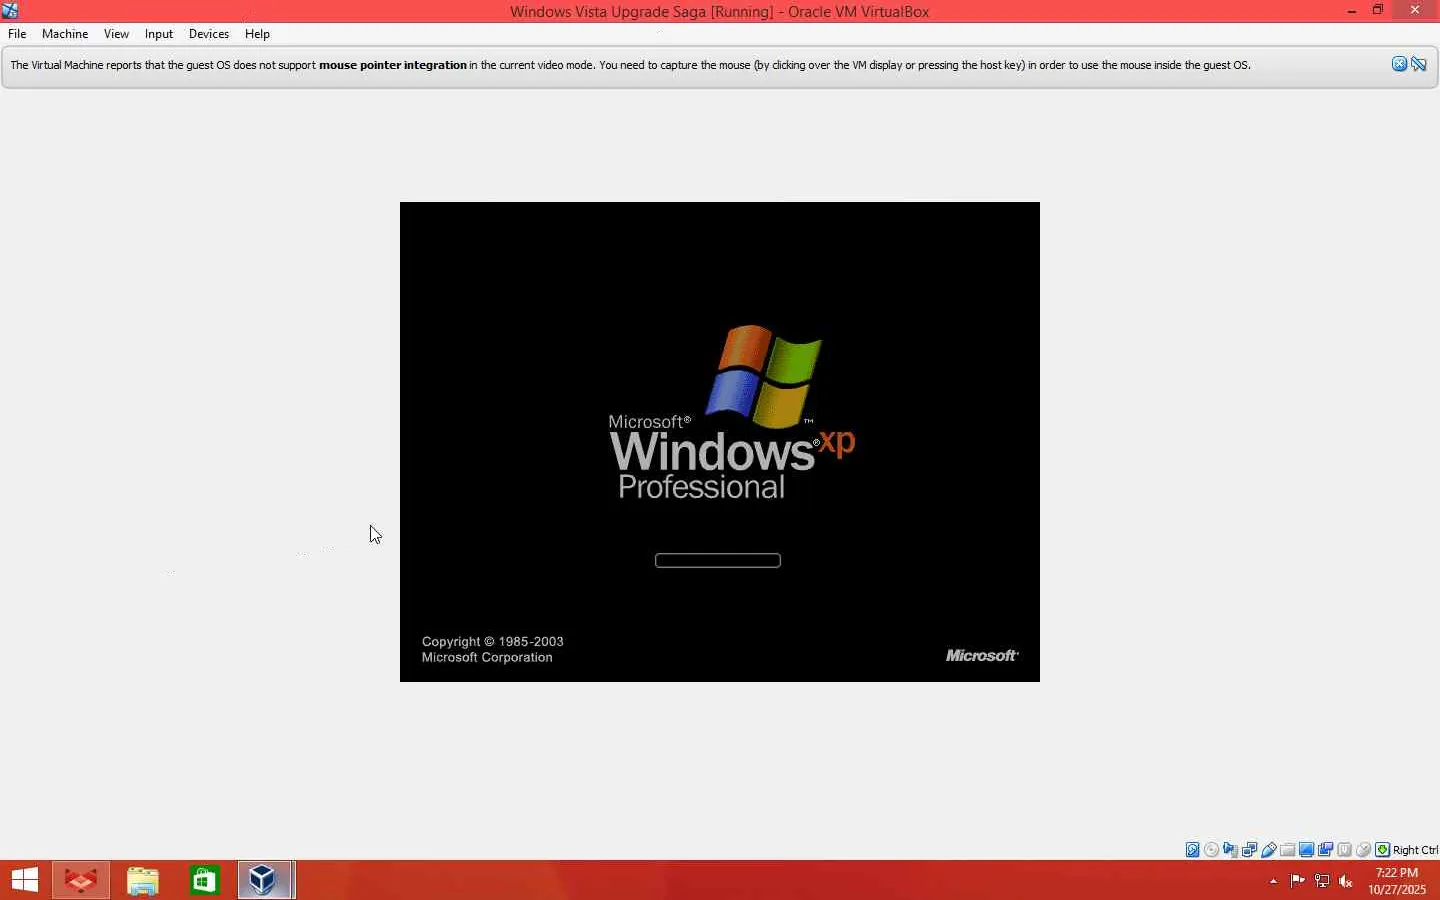Click the hard disk activity indicator
Viewport: 1440px width, 900px height.
click(x=1193, y=850)
